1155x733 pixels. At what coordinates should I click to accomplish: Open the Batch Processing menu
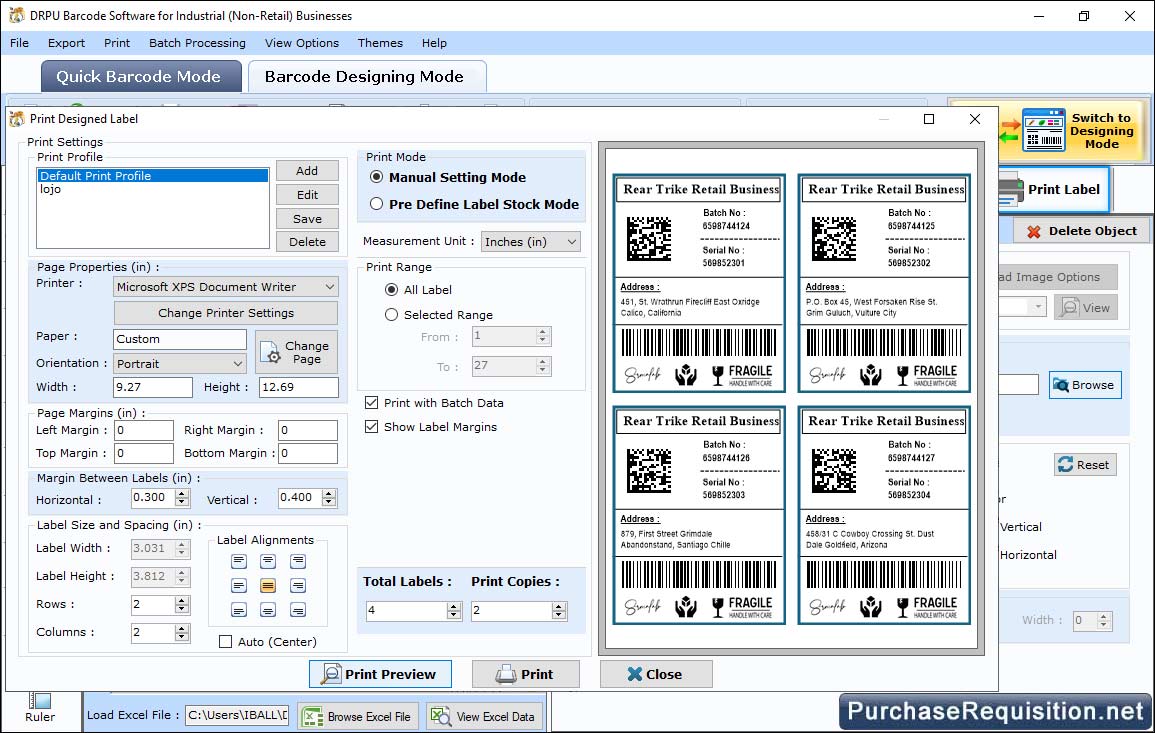coord(197,43)
